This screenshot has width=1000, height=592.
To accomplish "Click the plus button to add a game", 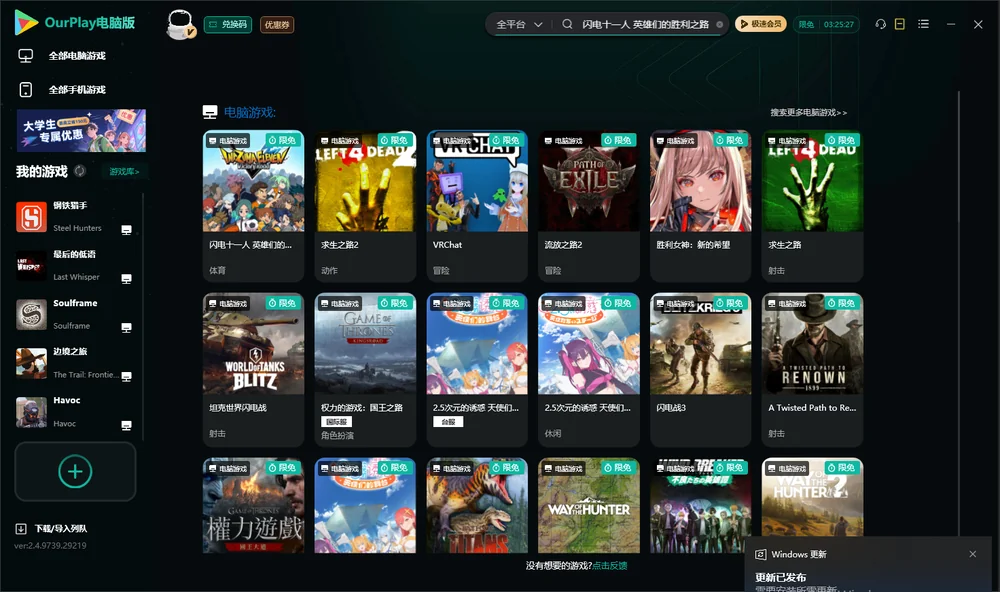I will (x=75, y=471).
